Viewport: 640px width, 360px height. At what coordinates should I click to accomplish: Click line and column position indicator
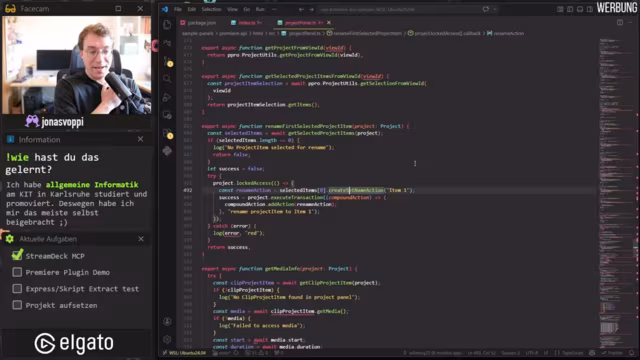tap(482, 353)
